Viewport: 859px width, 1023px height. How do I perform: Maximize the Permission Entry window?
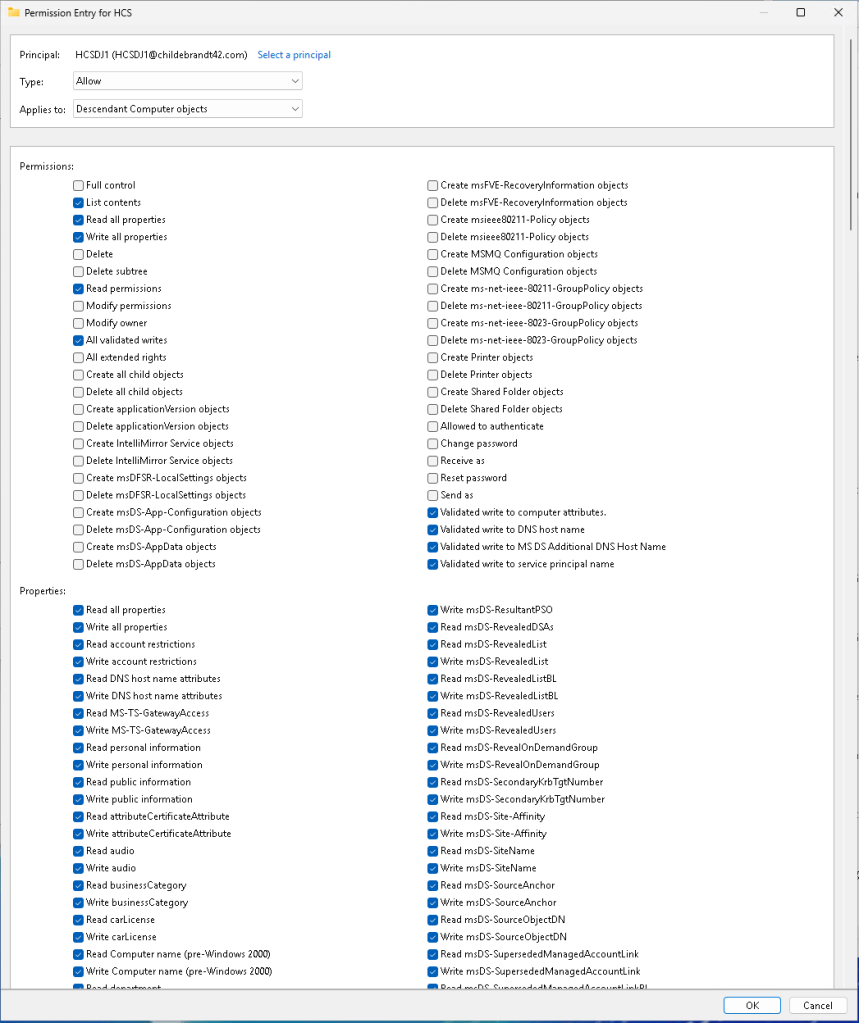coord(801,13)
